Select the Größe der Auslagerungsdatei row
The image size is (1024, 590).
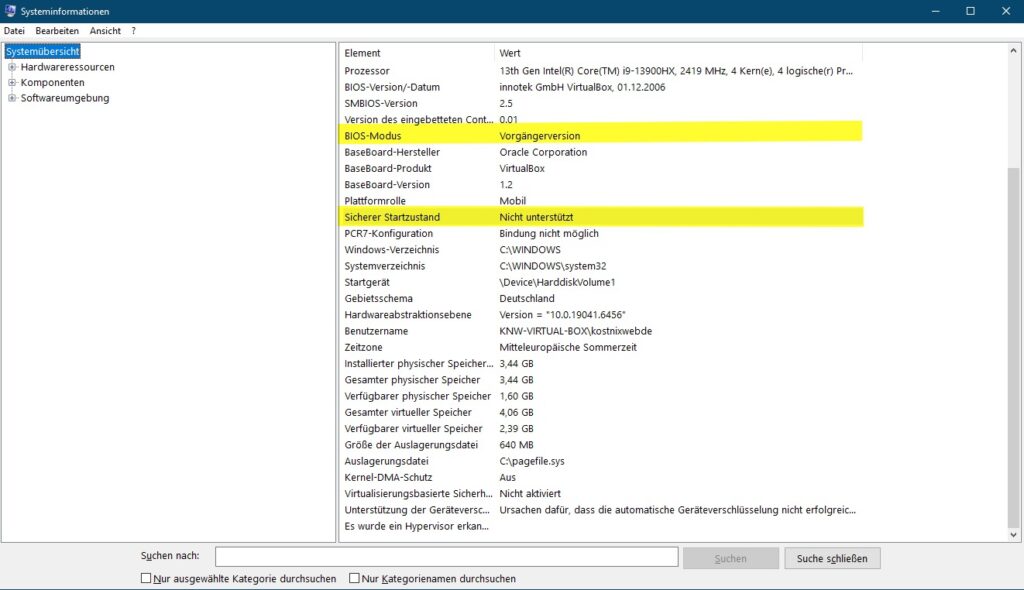601,445
